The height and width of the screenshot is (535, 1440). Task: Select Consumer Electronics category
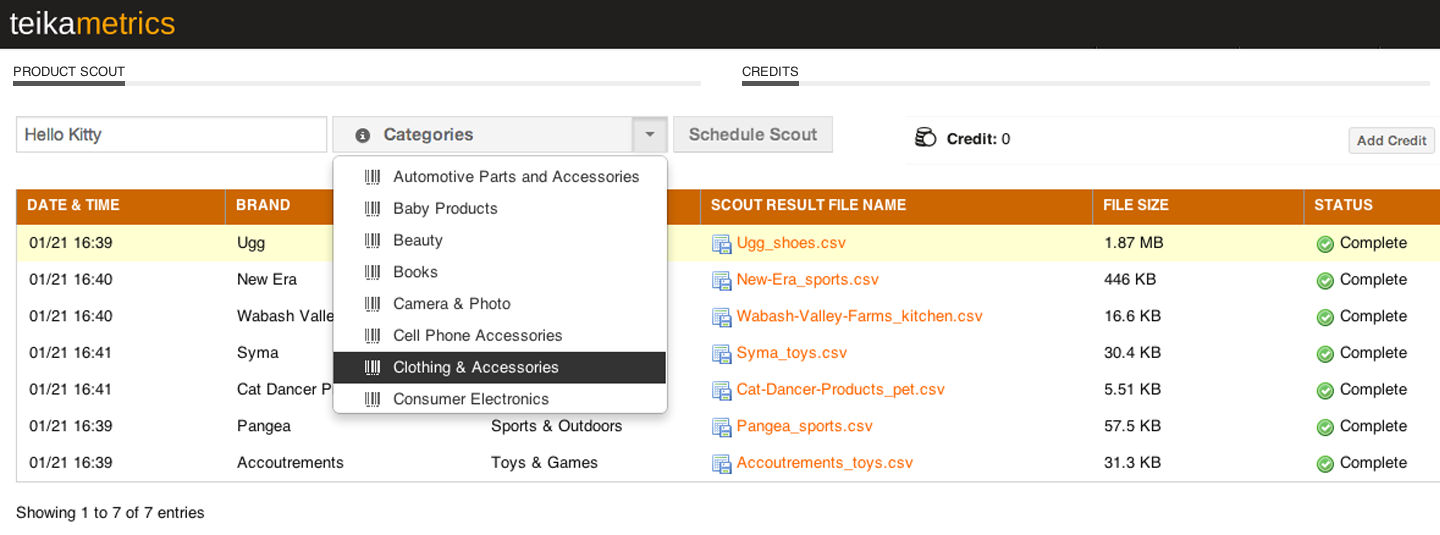click(x=500, y=399)
